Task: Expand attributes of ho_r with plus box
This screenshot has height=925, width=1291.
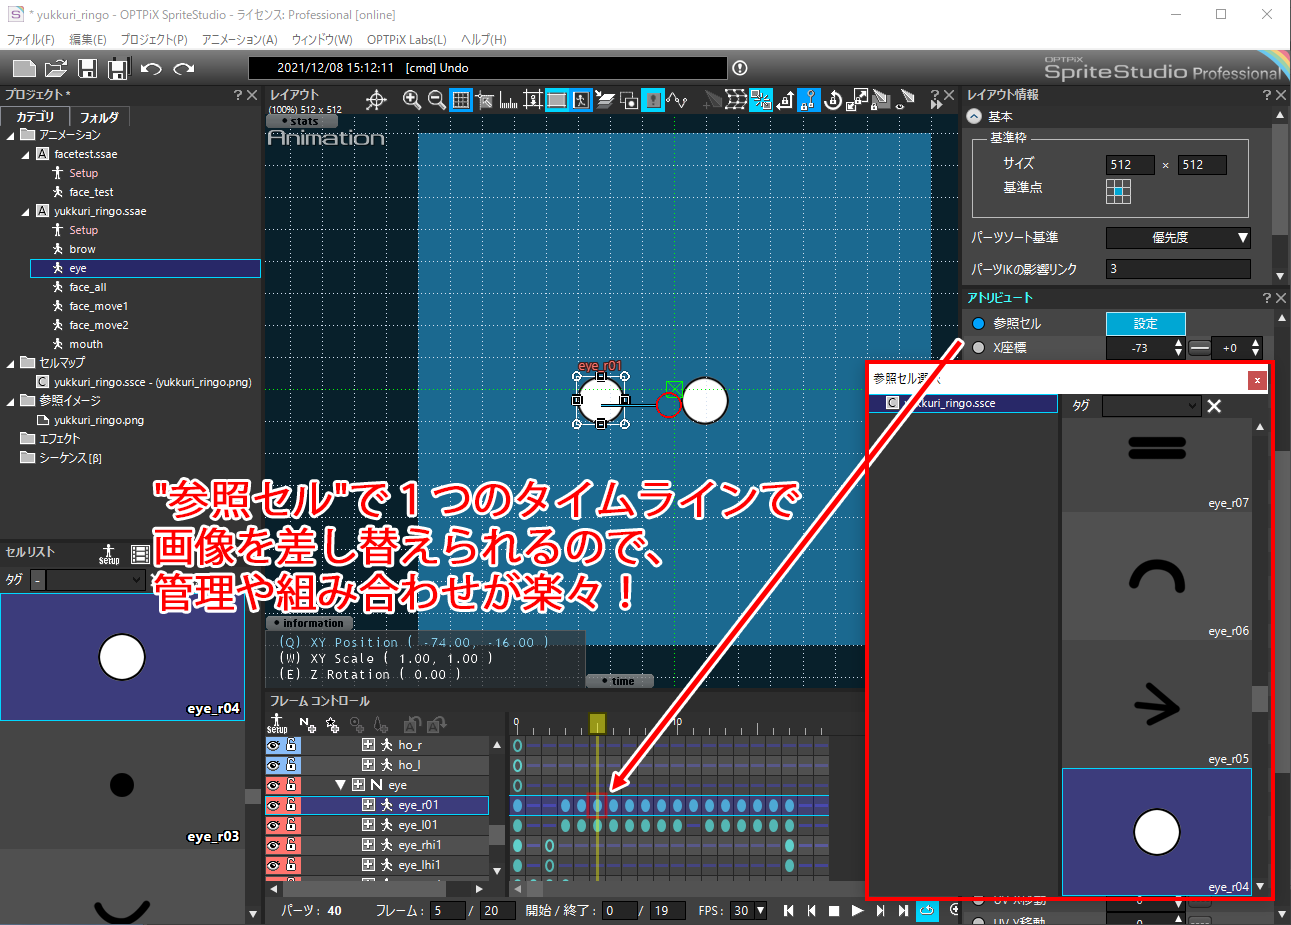Action: coord(369,745)
